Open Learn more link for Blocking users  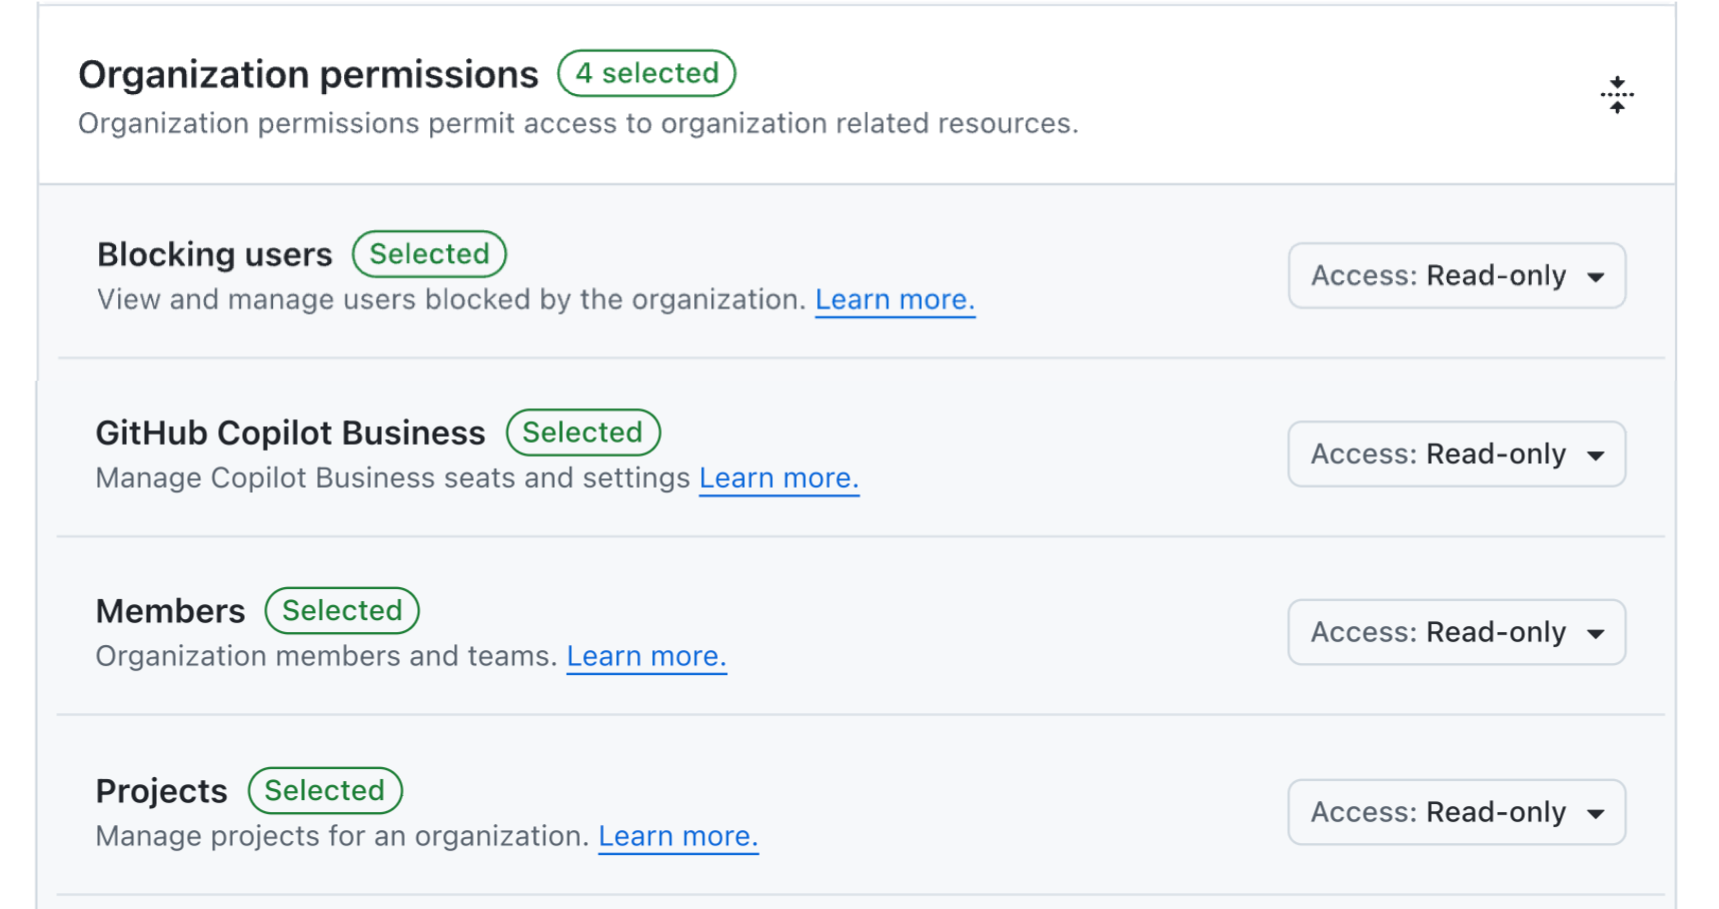[x=894, y=300]
